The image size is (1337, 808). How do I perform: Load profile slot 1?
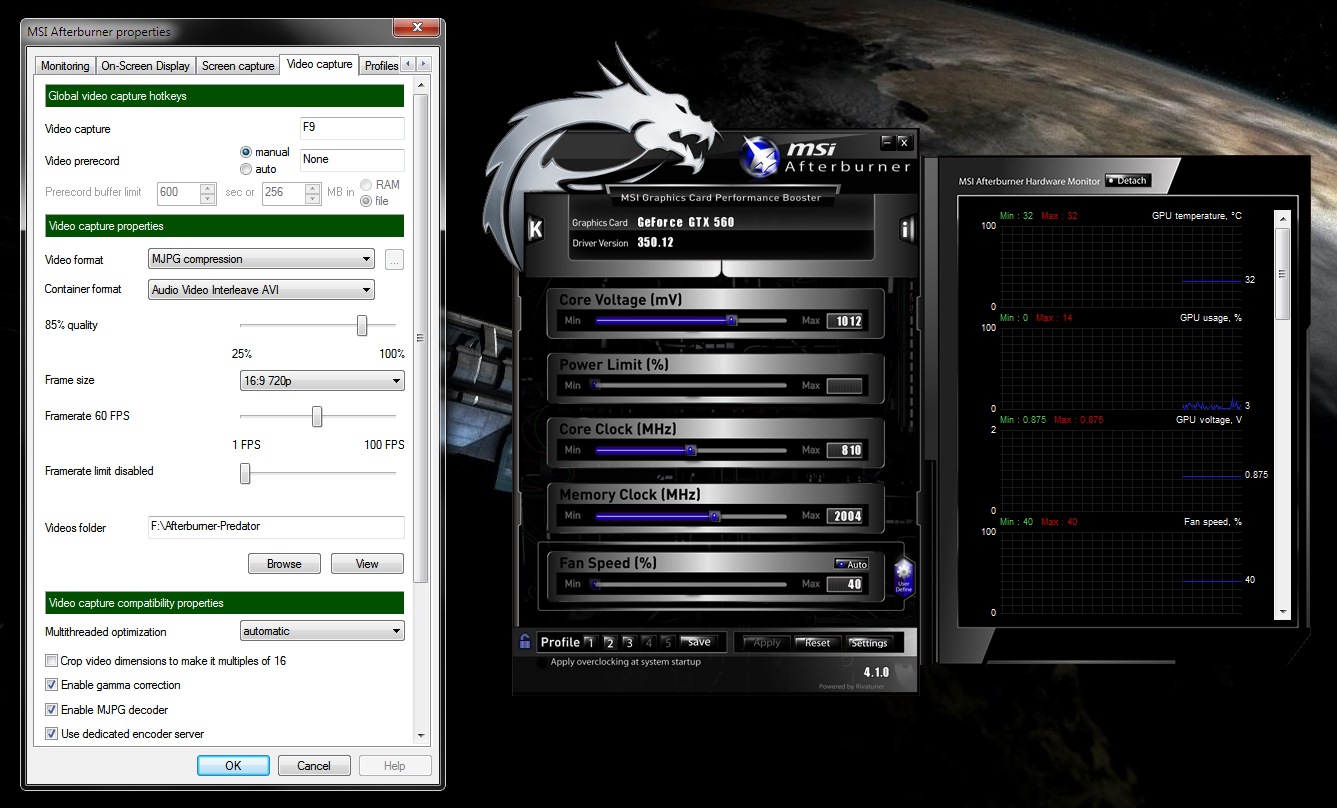pos(590,643)
